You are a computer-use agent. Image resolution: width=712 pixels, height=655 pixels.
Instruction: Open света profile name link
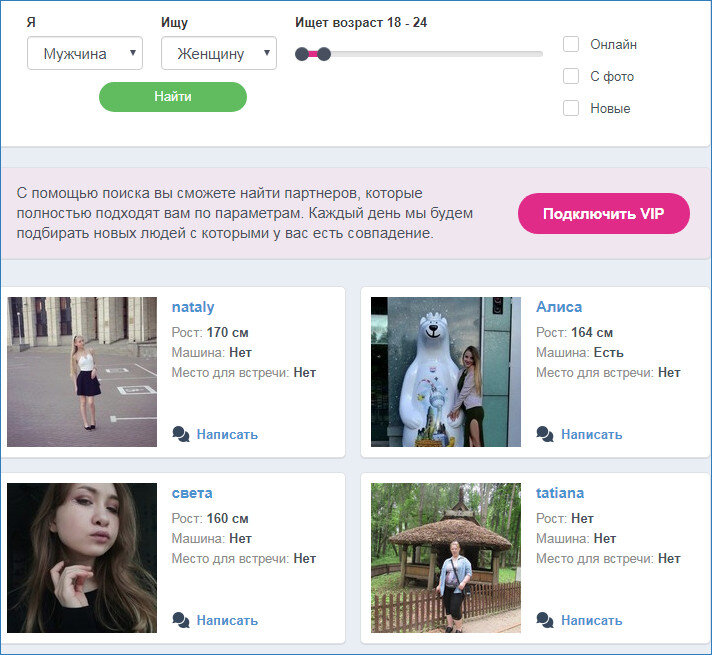pyautogui.click(x=192, y=493)
